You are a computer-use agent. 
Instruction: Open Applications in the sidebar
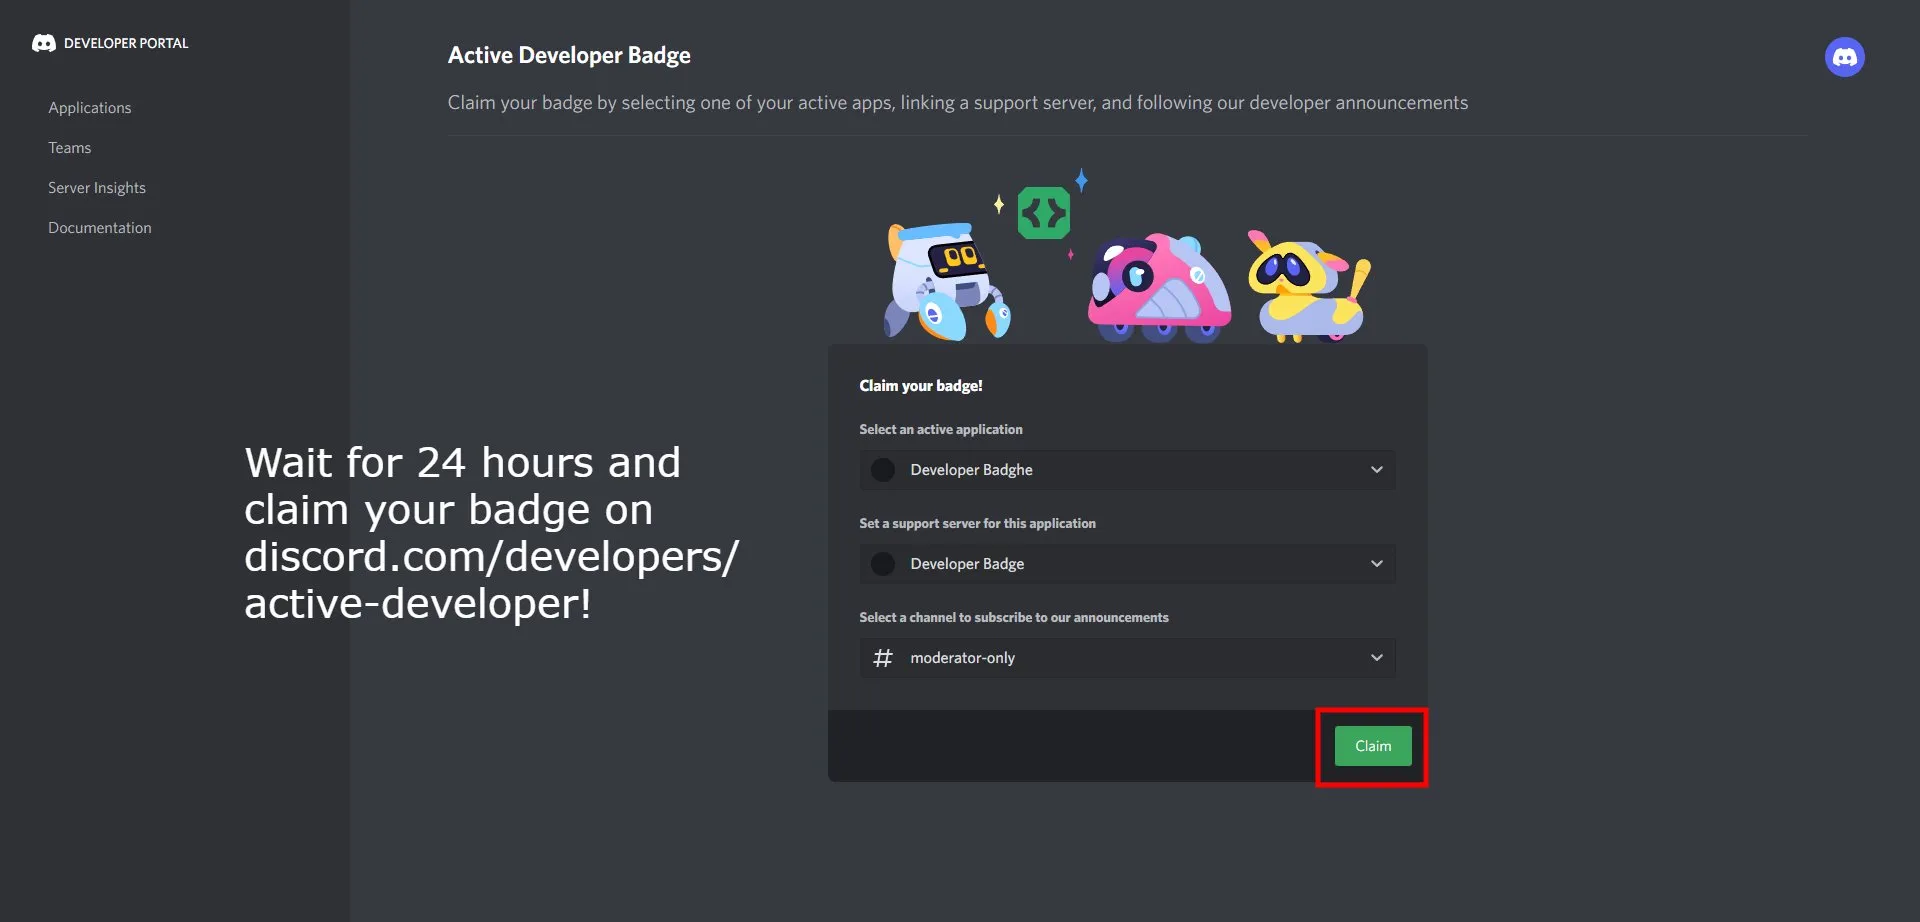click(90, 108)
